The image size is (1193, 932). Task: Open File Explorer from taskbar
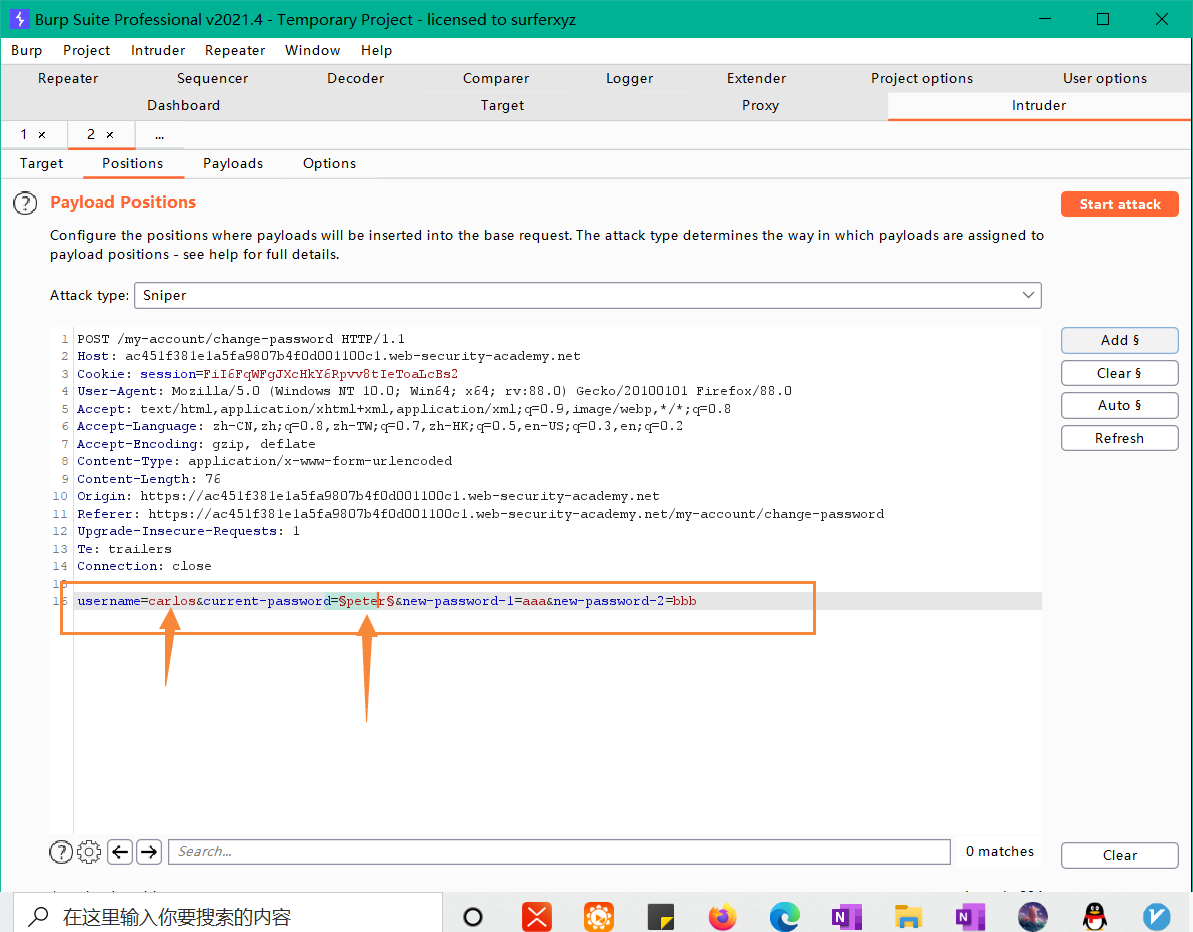(908, 917)
